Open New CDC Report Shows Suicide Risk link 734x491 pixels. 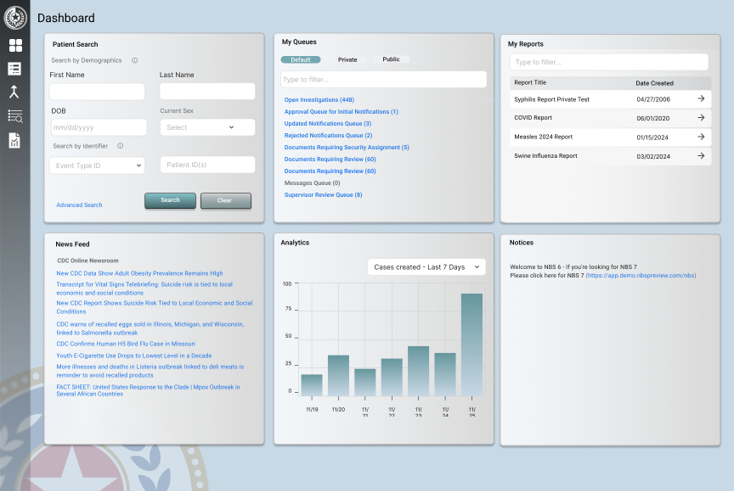(x=154, y=307)
